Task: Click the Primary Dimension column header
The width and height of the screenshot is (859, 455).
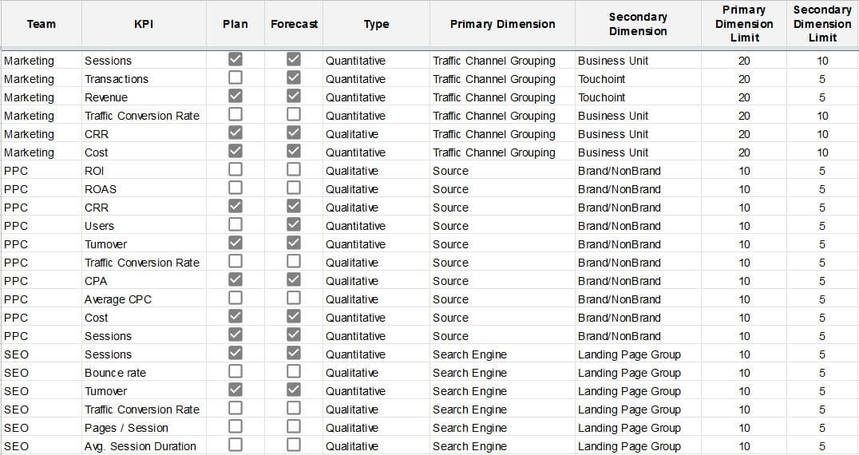Action: point(502,24)
